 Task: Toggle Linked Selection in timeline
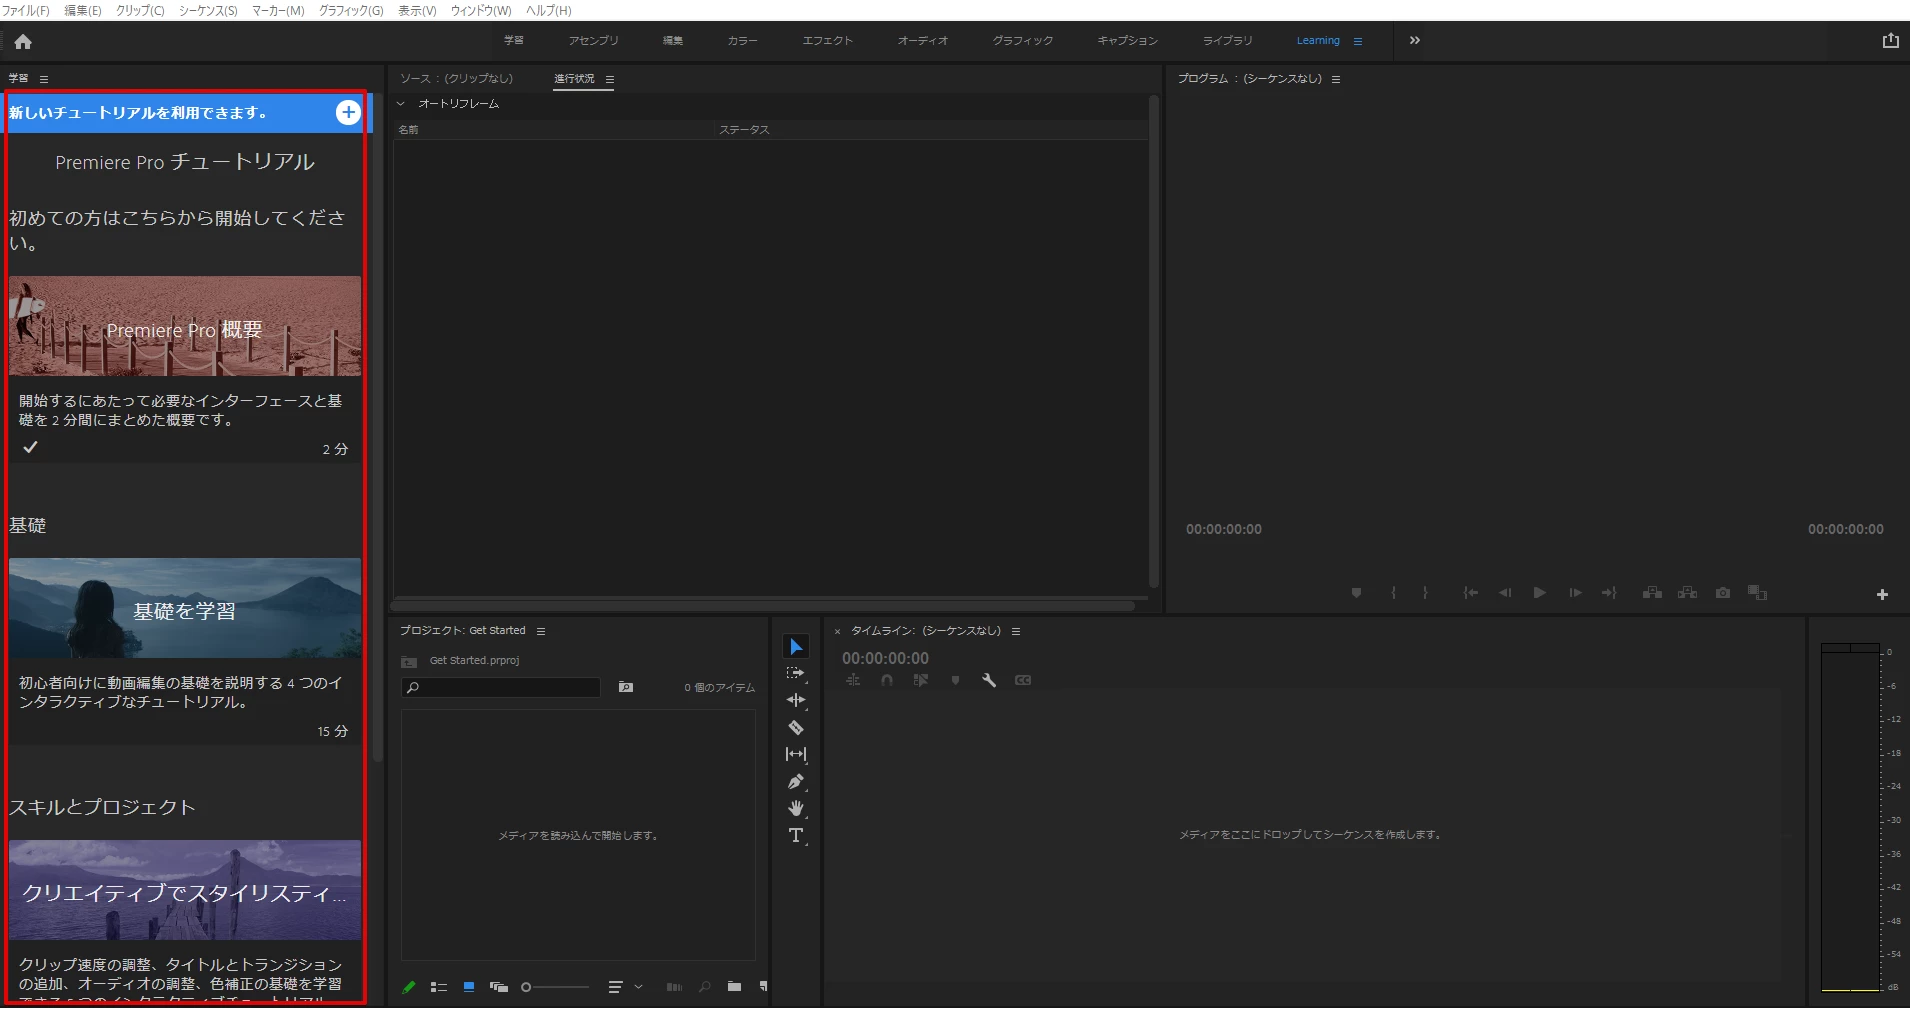(x=920, y=680)
